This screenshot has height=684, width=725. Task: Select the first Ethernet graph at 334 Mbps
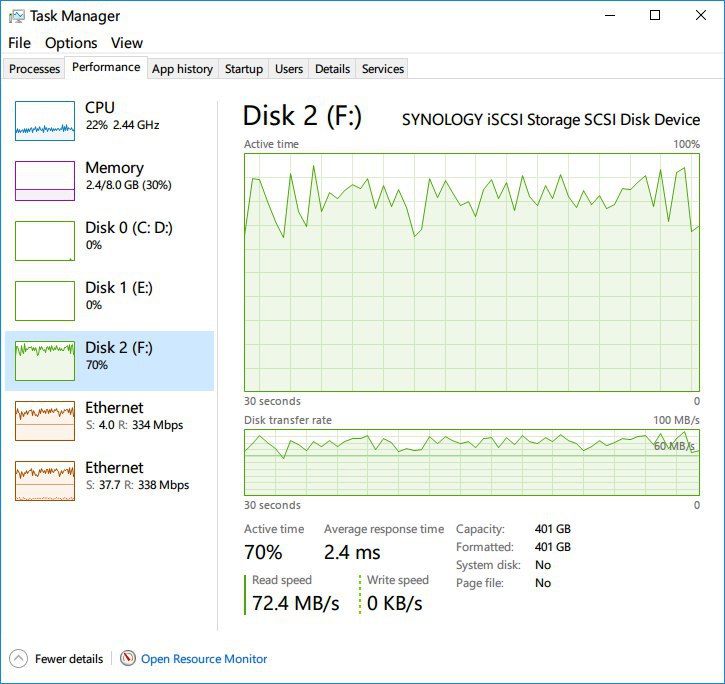(x=45, y=420)
